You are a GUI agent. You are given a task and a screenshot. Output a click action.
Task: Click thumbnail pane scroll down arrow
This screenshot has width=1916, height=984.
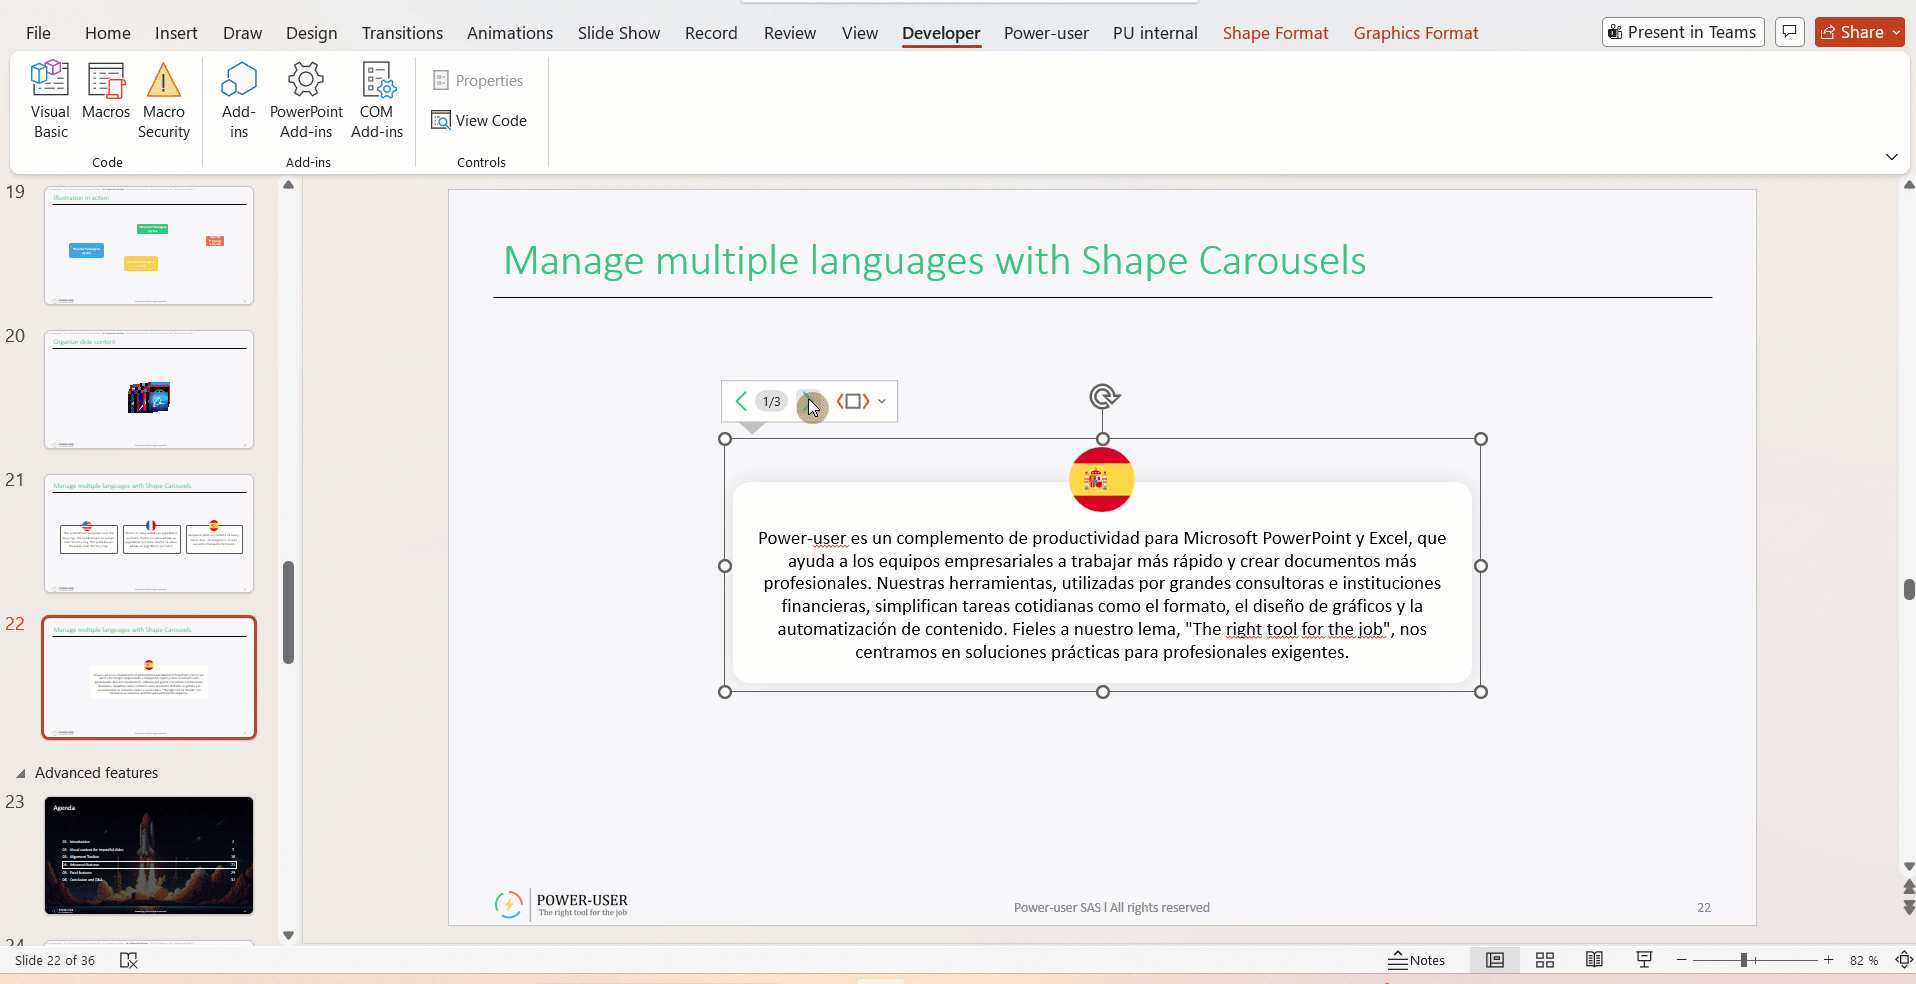pos(288,935)
